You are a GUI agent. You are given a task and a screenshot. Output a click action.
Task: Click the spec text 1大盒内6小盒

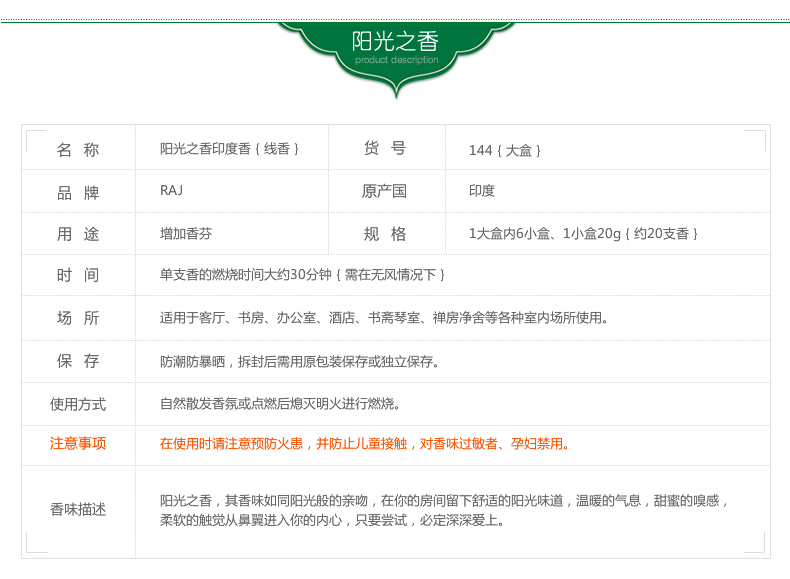(x=509, y=234)
